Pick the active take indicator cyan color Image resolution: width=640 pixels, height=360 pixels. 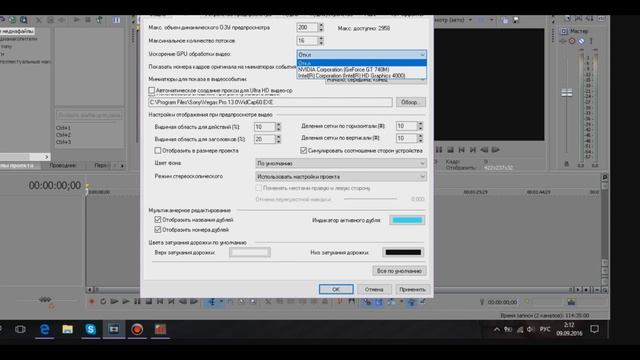coord(407,220)
